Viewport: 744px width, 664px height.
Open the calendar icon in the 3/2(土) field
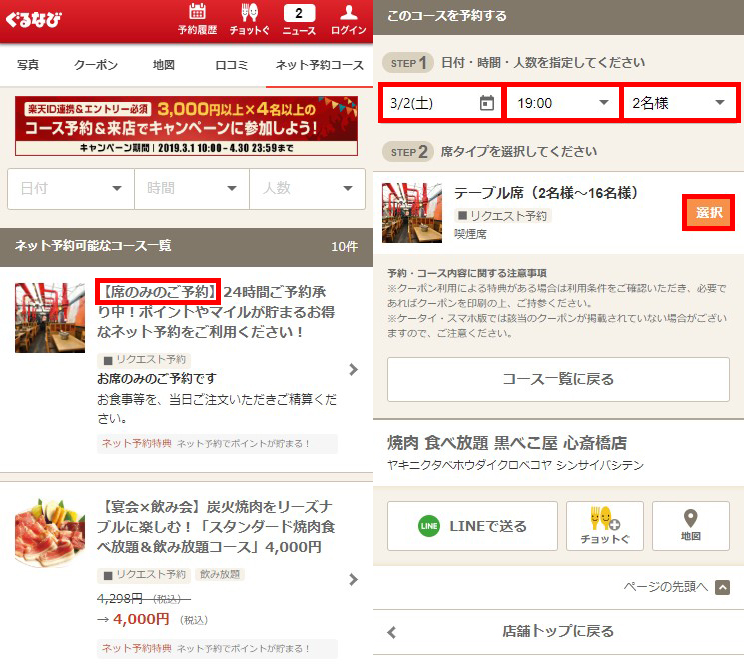pyautogui.click(x=486, y=103)
